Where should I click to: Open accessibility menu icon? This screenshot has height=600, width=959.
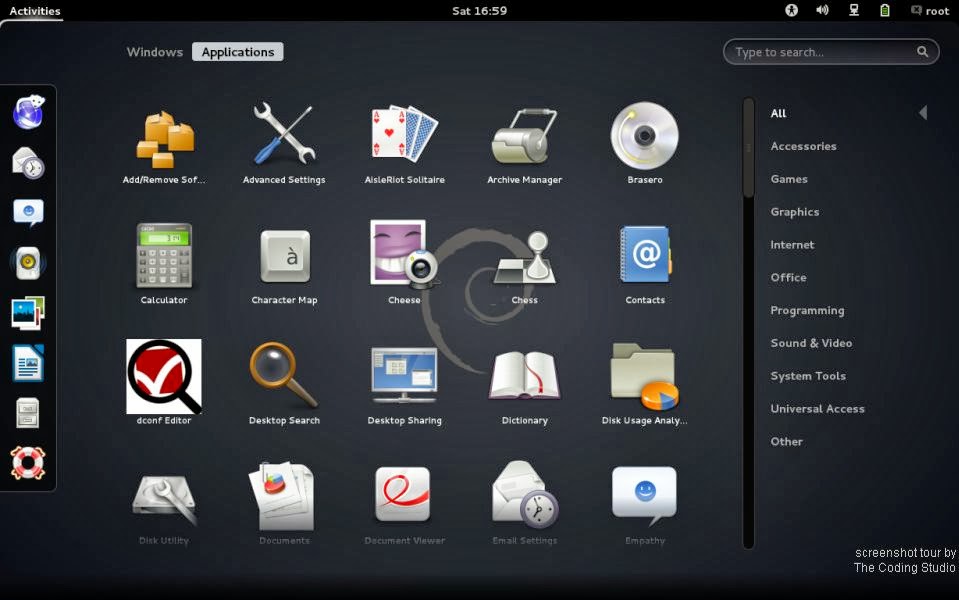[791, 10]
